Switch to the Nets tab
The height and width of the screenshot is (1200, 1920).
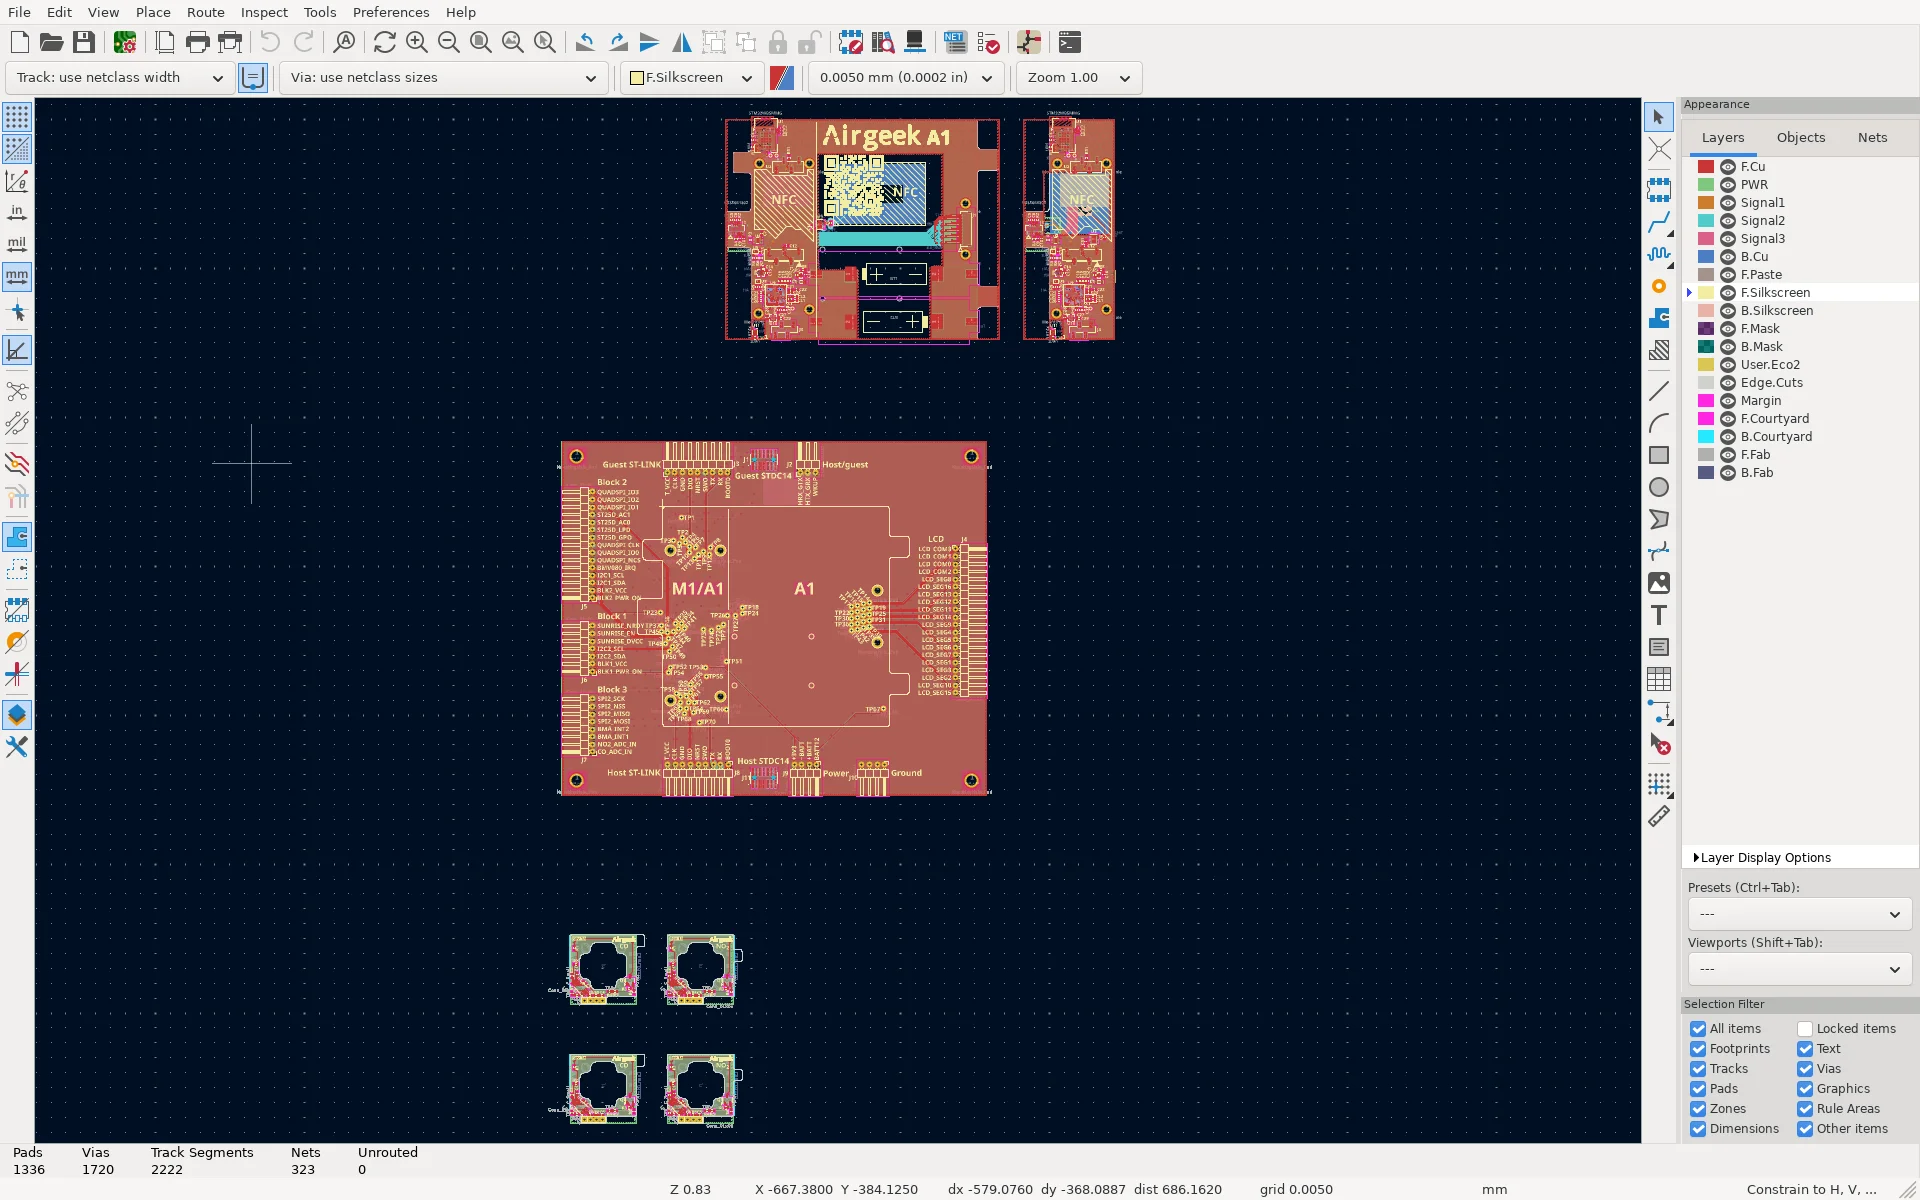pos(1872,137)
